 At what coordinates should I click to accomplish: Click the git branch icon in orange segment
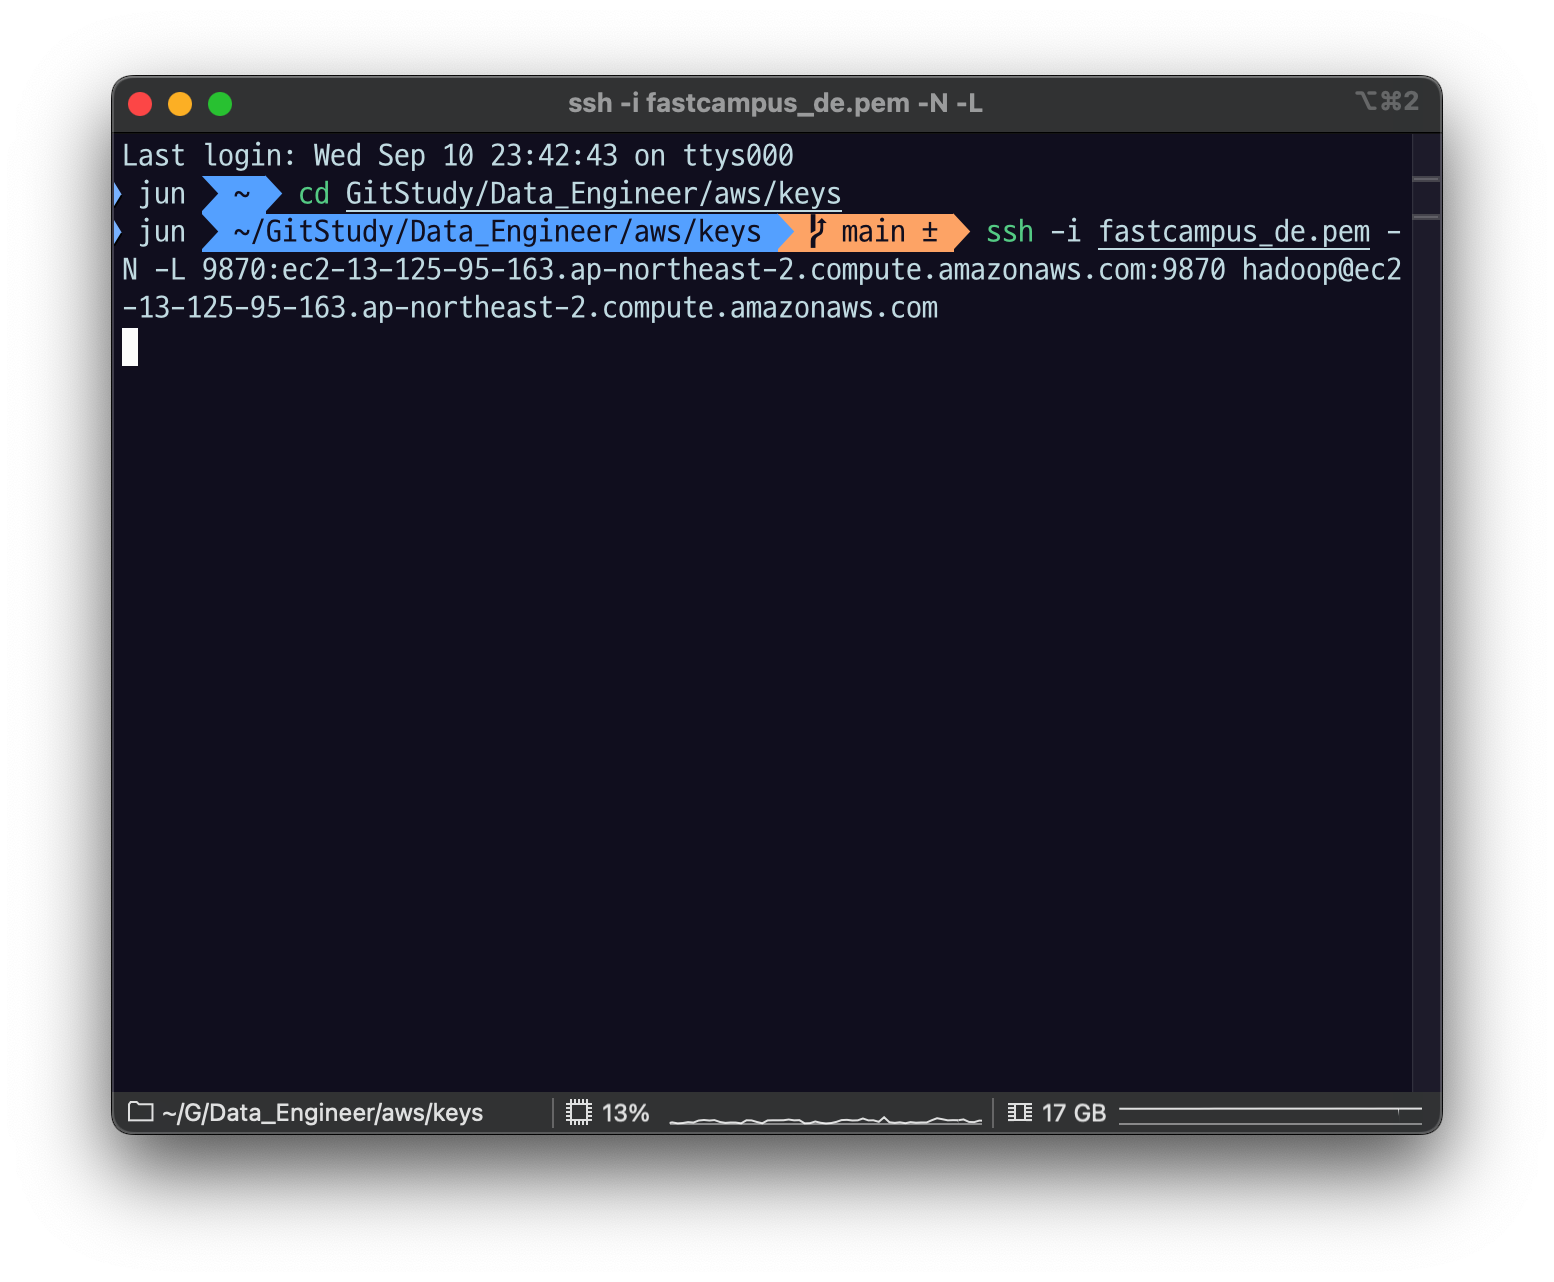817,232
